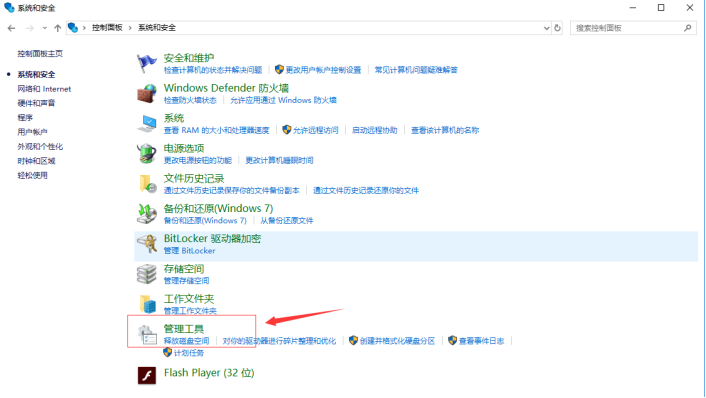
Task: Open 轻松使用 in the sidebar
Action: click(x=32, y=175)
